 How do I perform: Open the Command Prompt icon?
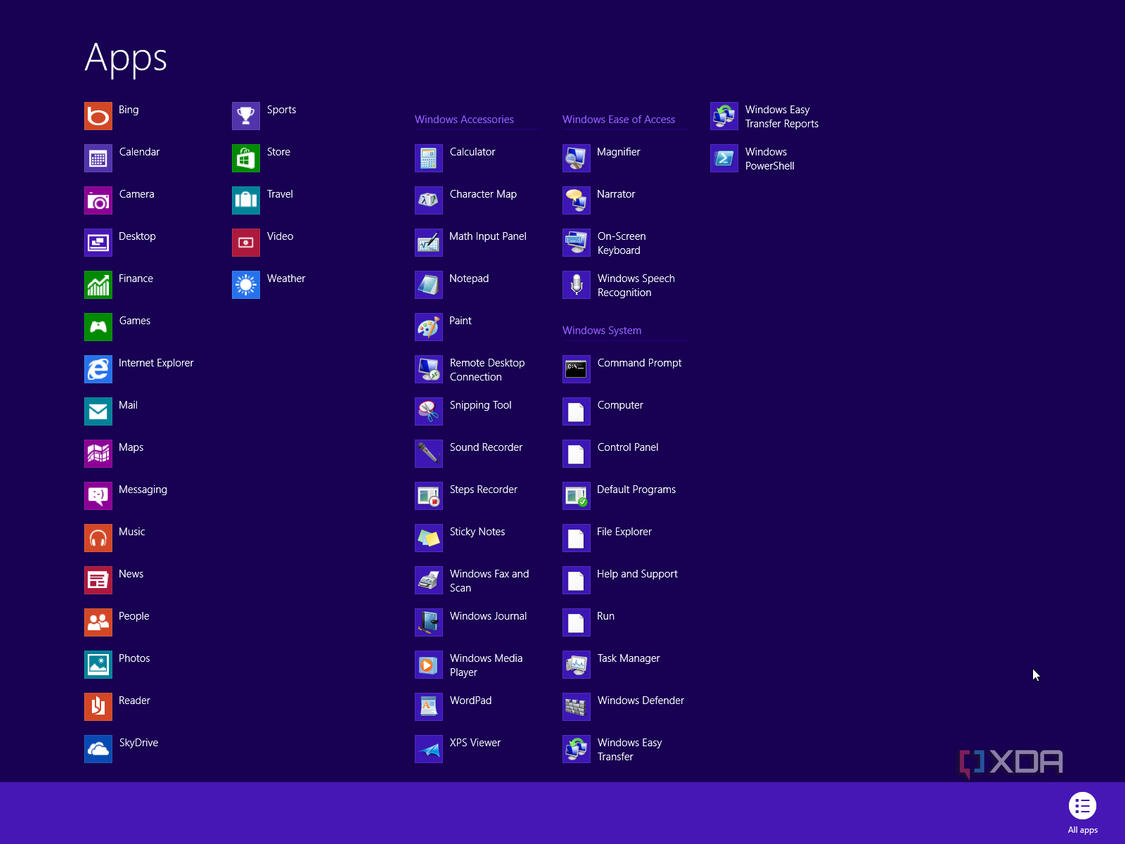coord(576,370)
